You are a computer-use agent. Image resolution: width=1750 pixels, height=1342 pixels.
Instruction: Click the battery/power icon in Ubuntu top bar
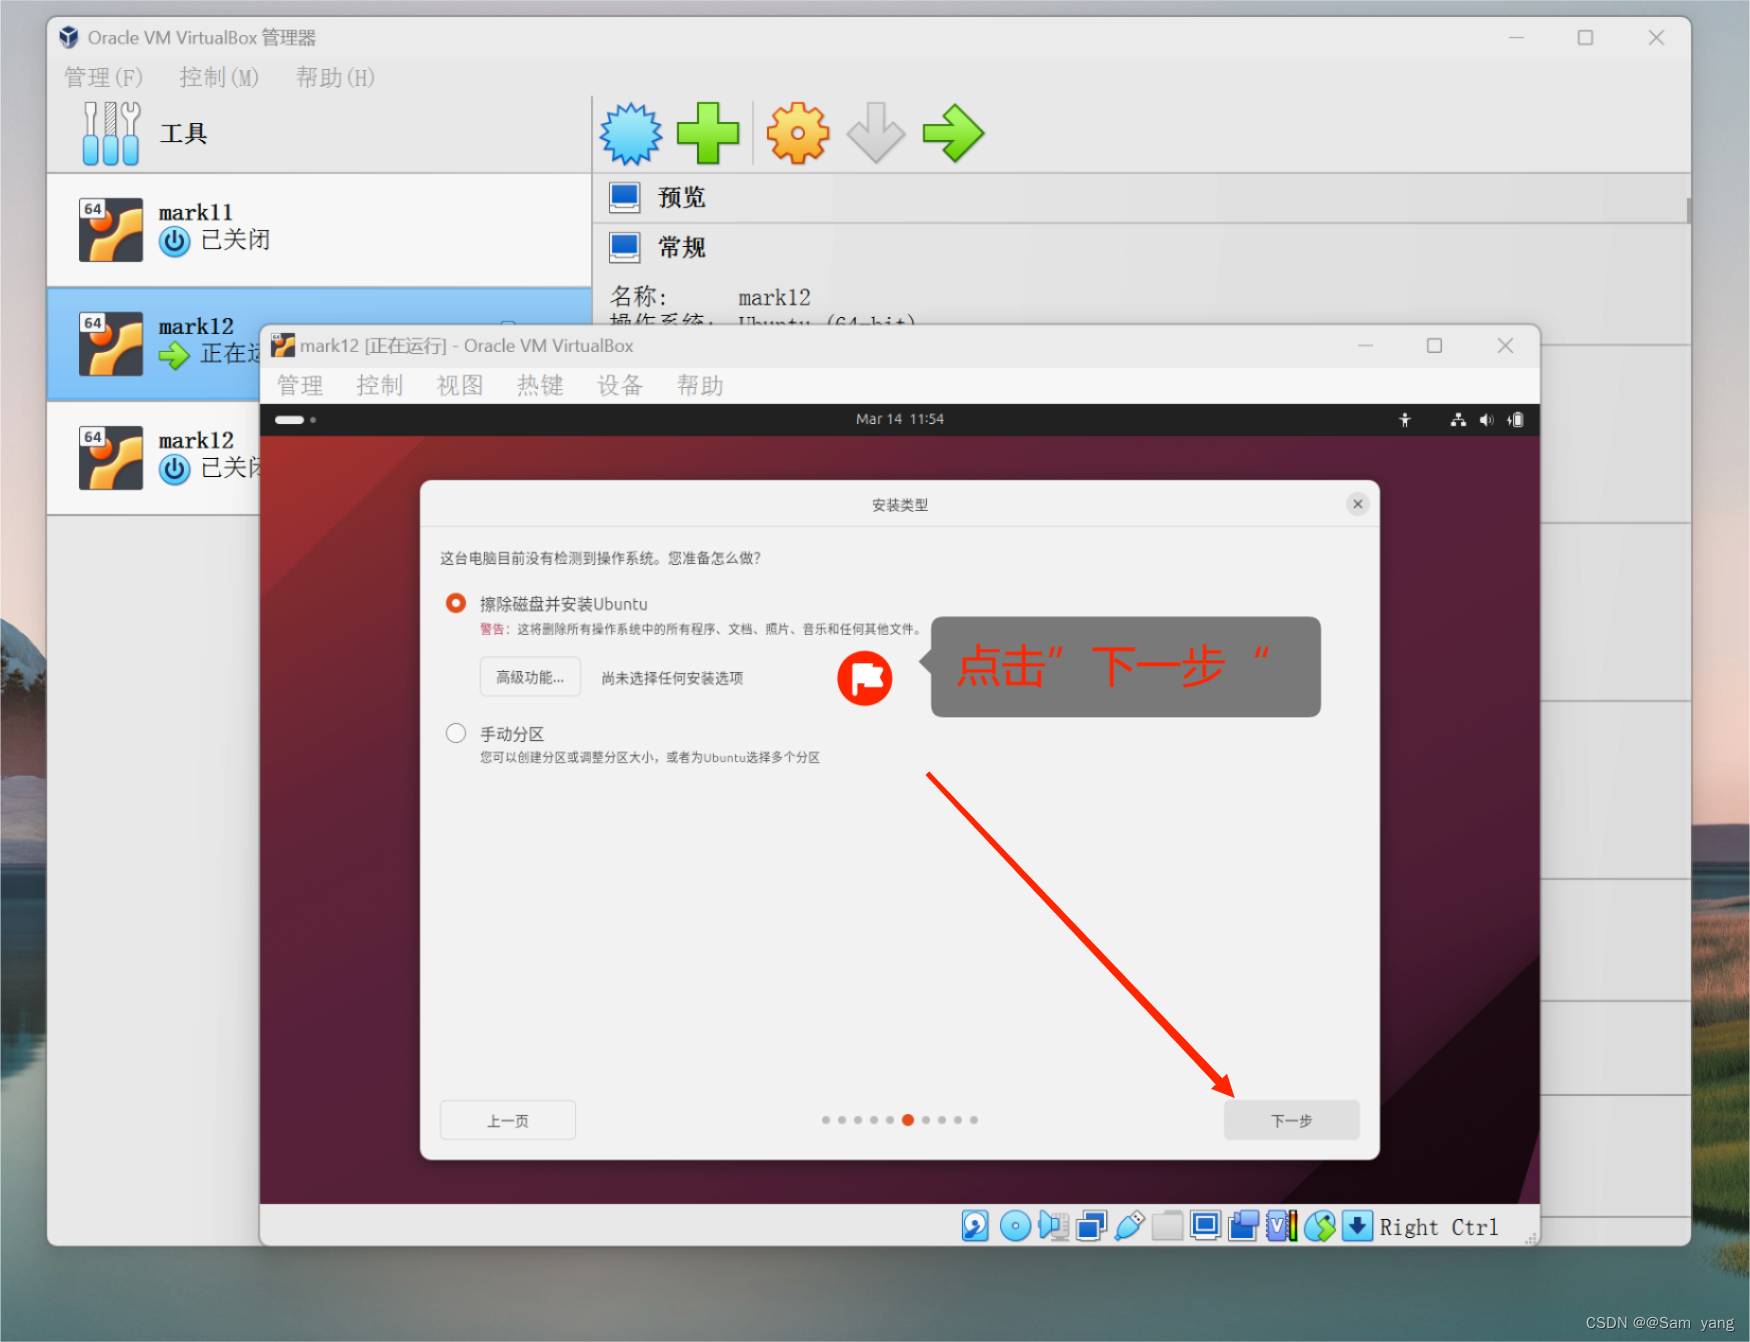click(1516, 420)
